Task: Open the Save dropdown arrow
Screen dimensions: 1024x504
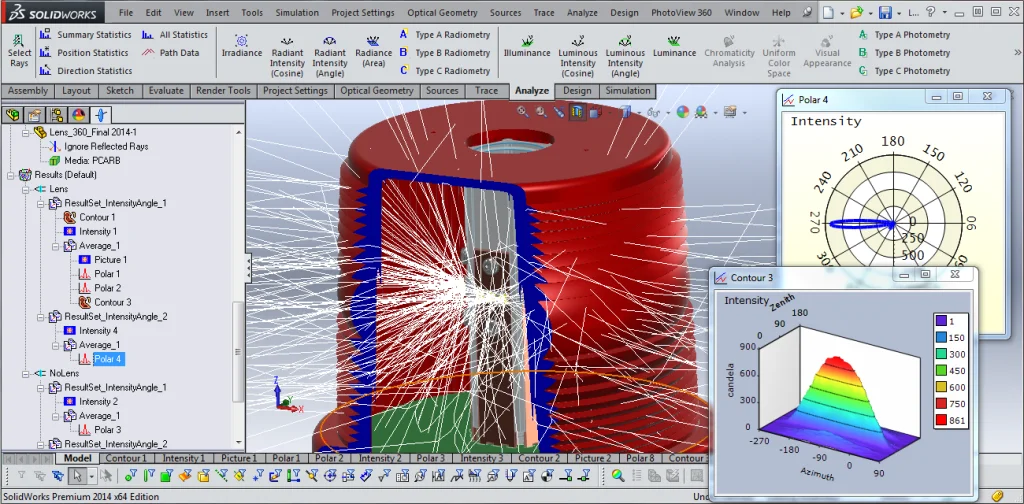Action: pyautogui.click(x=899, y=13)
